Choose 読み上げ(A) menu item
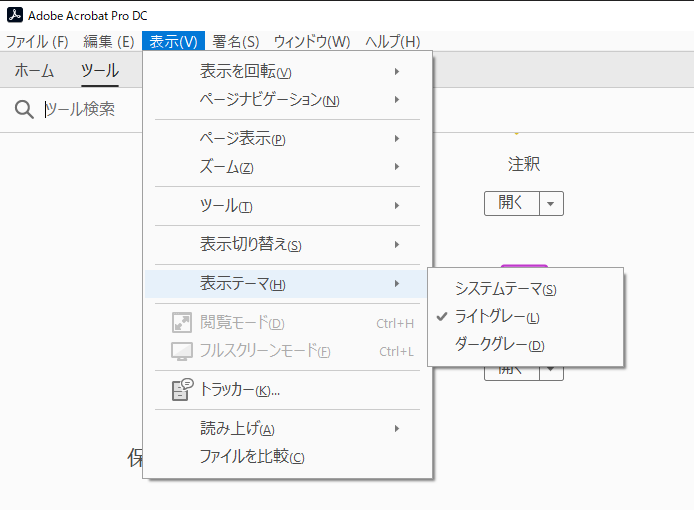The height and width of the screenshot is (510, 694). tap(287, 429)
